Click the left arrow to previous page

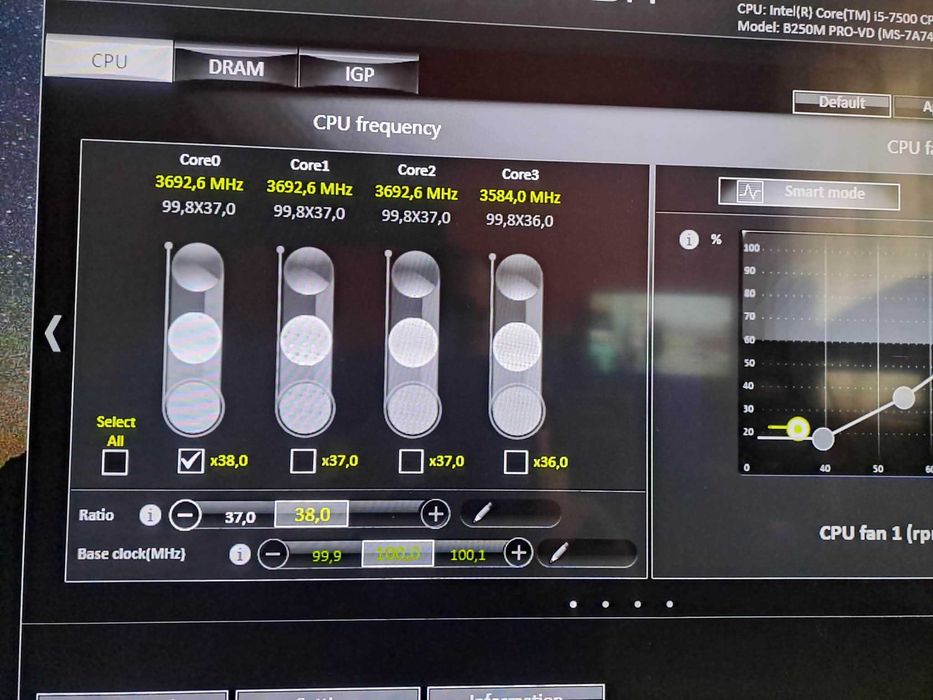[54, 333]
